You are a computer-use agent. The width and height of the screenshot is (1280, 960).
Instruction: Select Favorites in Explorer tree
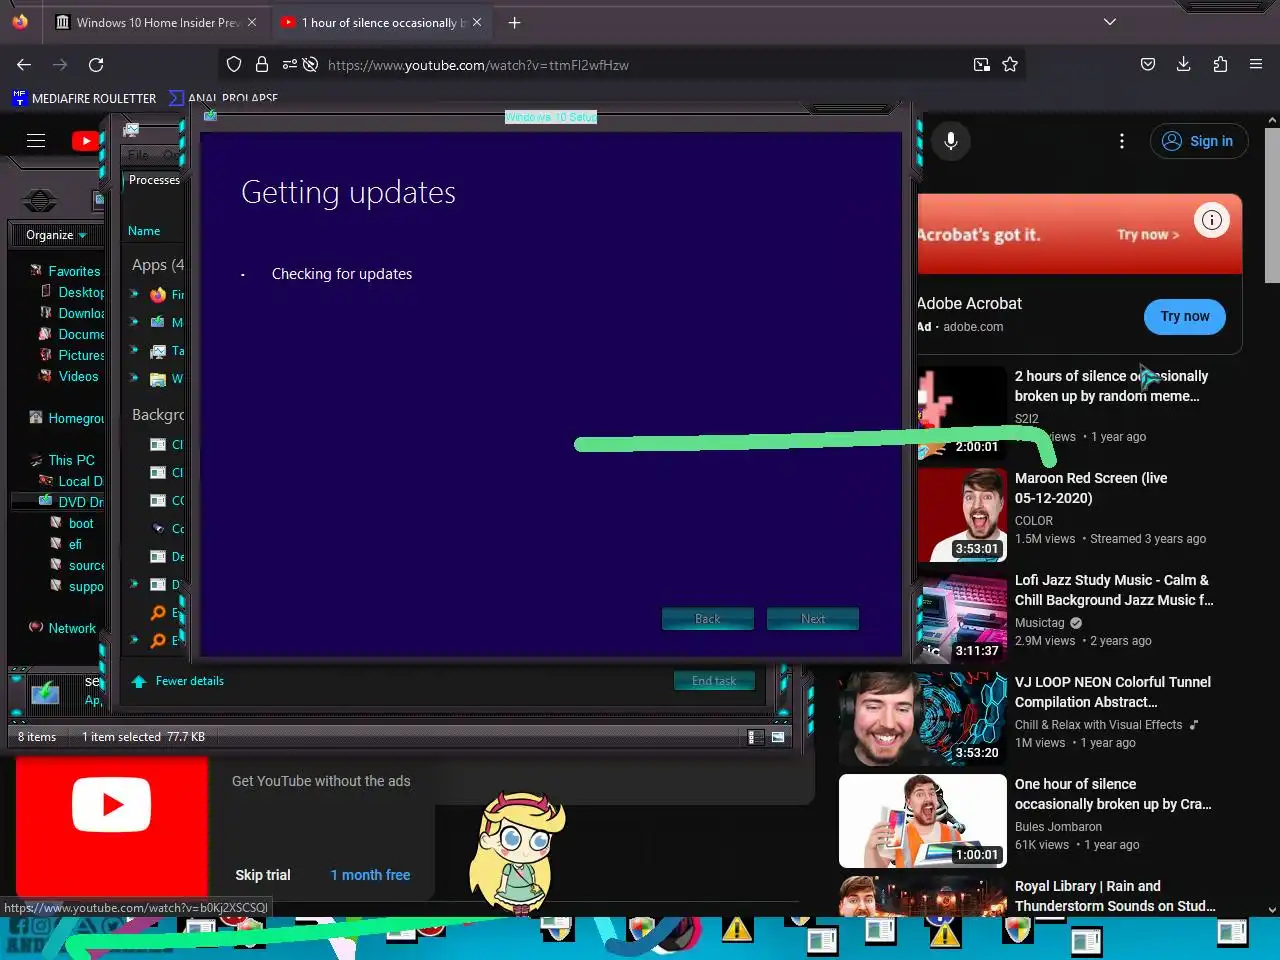74,271
